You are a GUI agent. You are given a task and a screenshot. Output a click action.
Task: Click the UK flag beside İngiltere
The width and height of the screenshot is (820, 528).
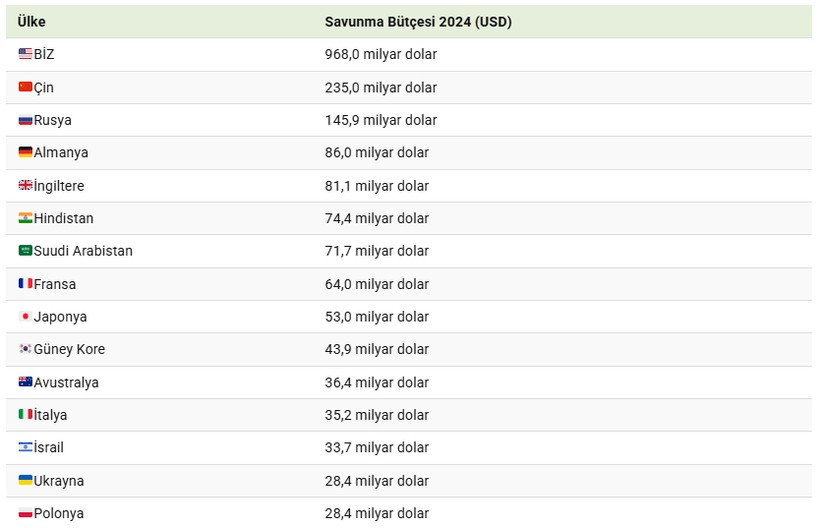click(x=25, y=185)
